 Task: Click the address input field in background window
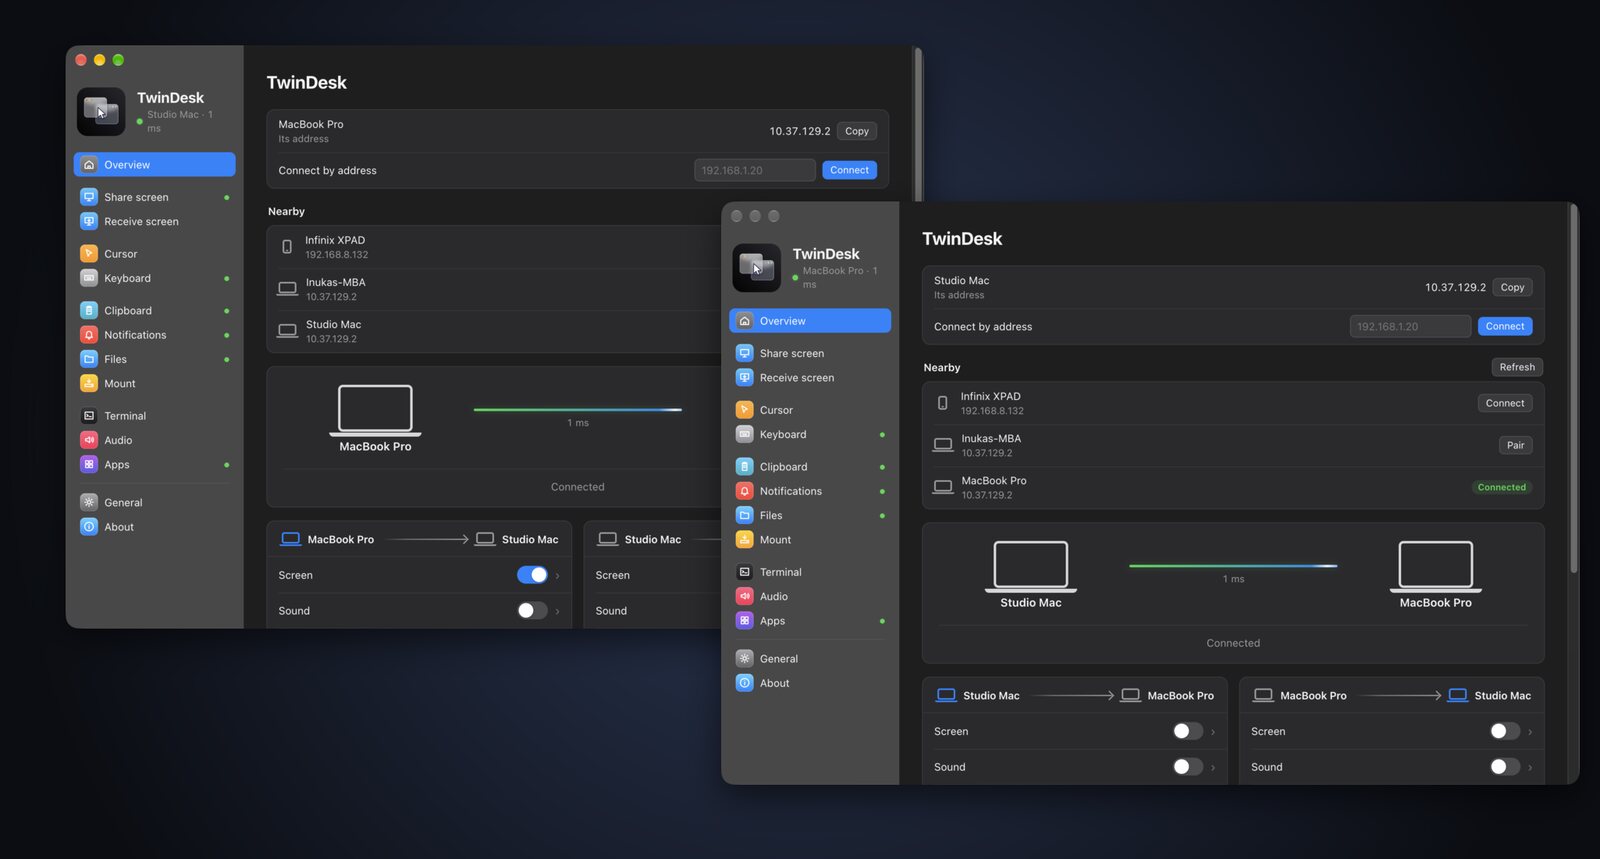click(755, 170)
